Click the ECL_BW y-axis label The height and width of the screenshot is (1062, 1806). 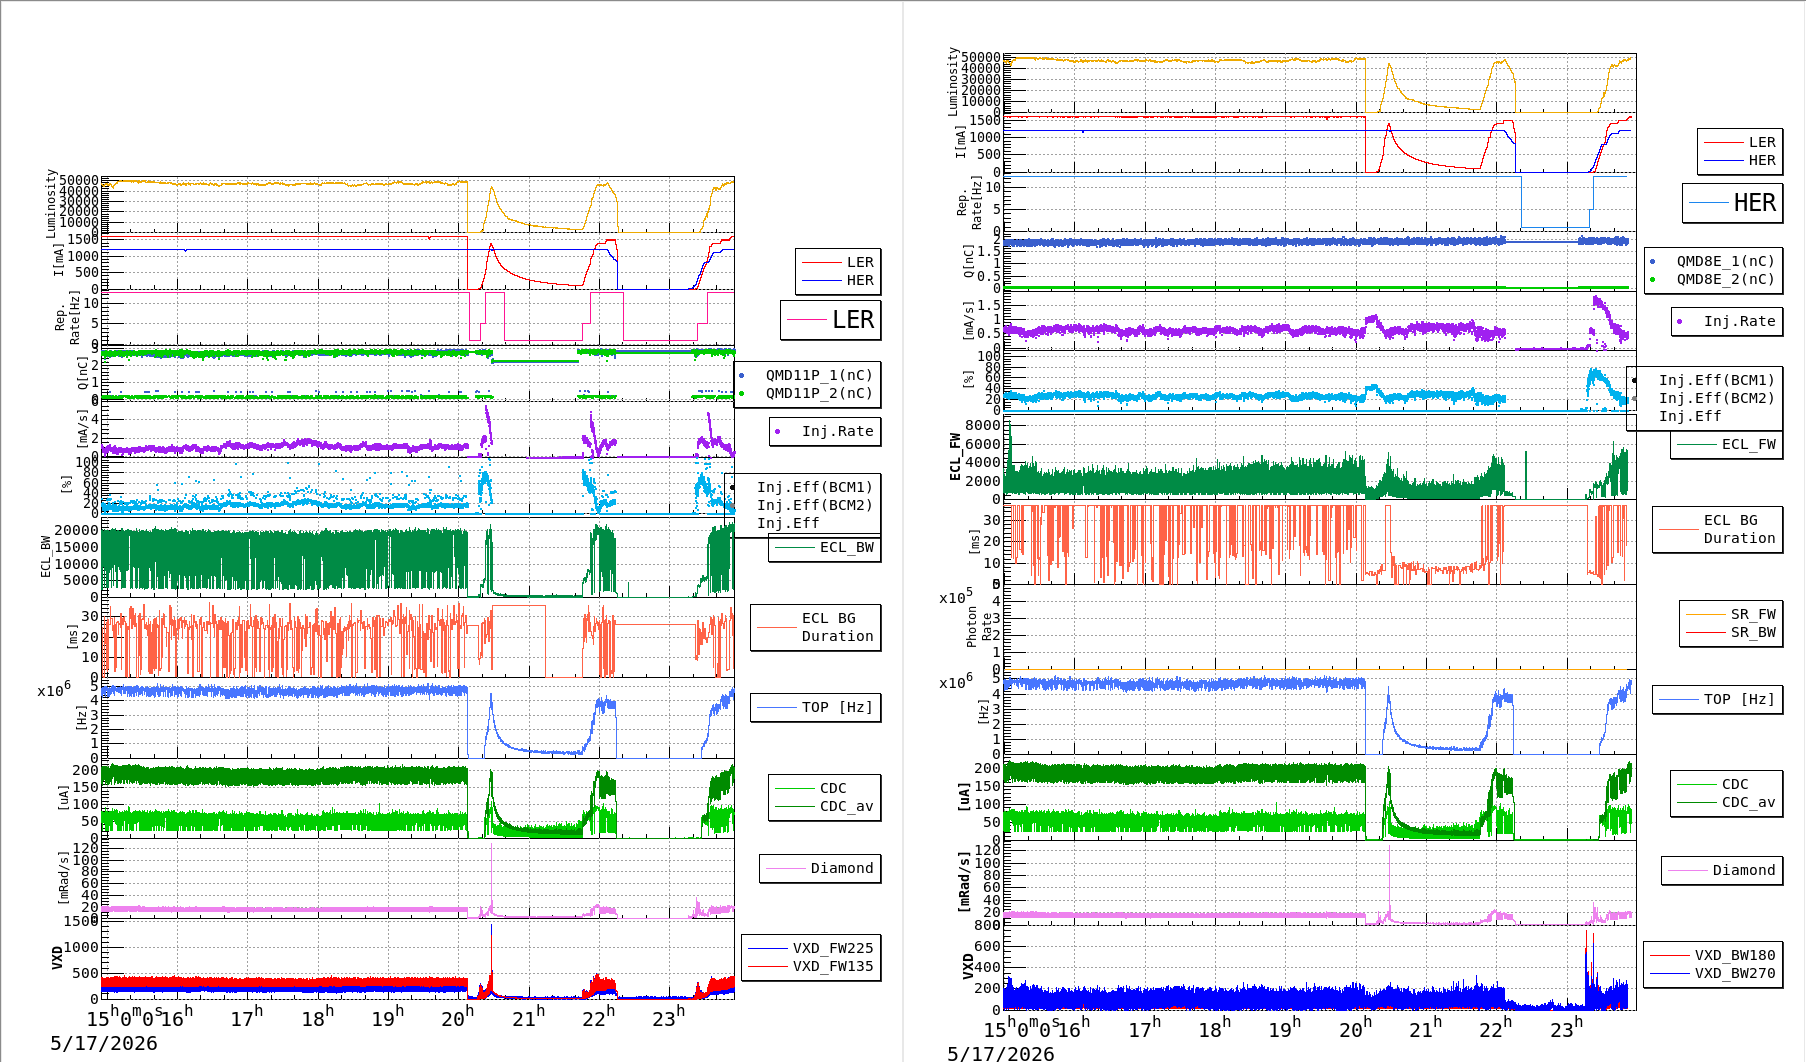pyautogui.click(x=46, y=557)
